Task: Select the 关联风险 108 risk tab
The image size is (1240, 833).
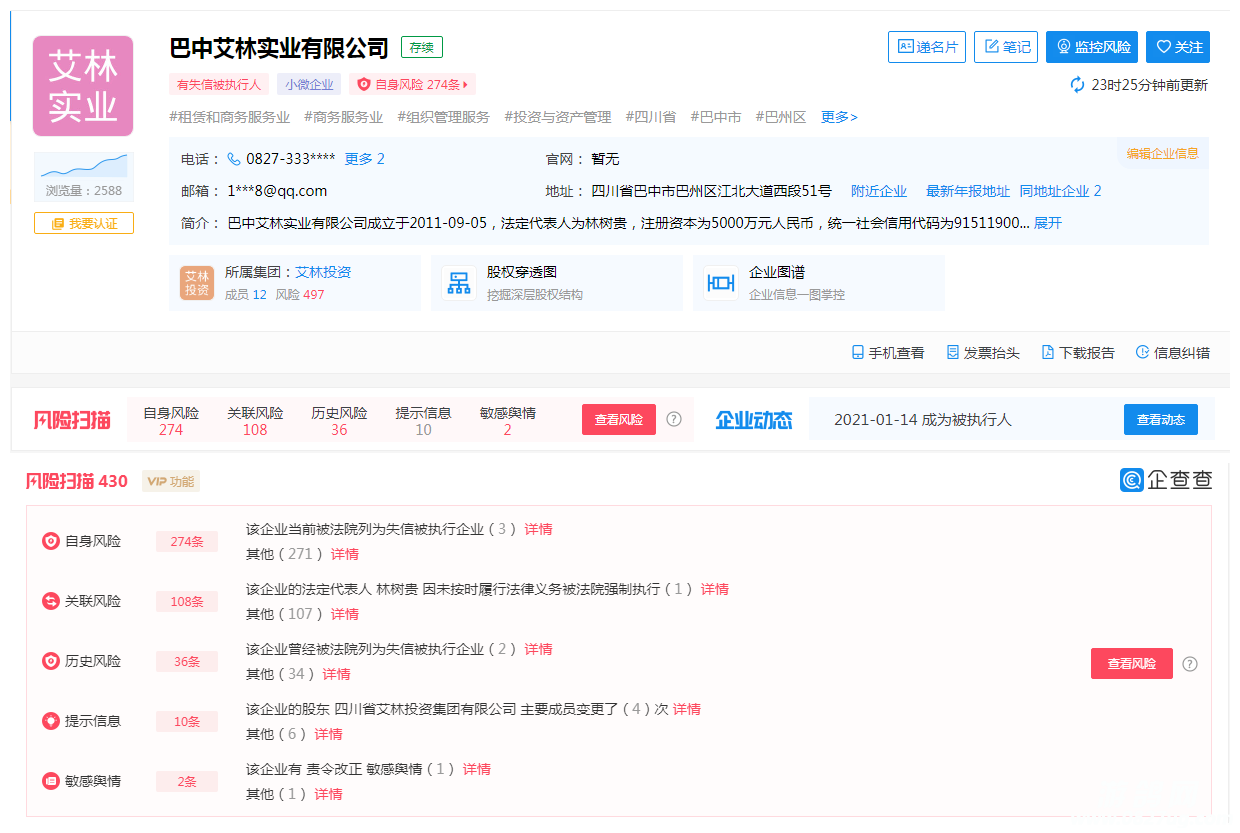Action: pos(255,421)
